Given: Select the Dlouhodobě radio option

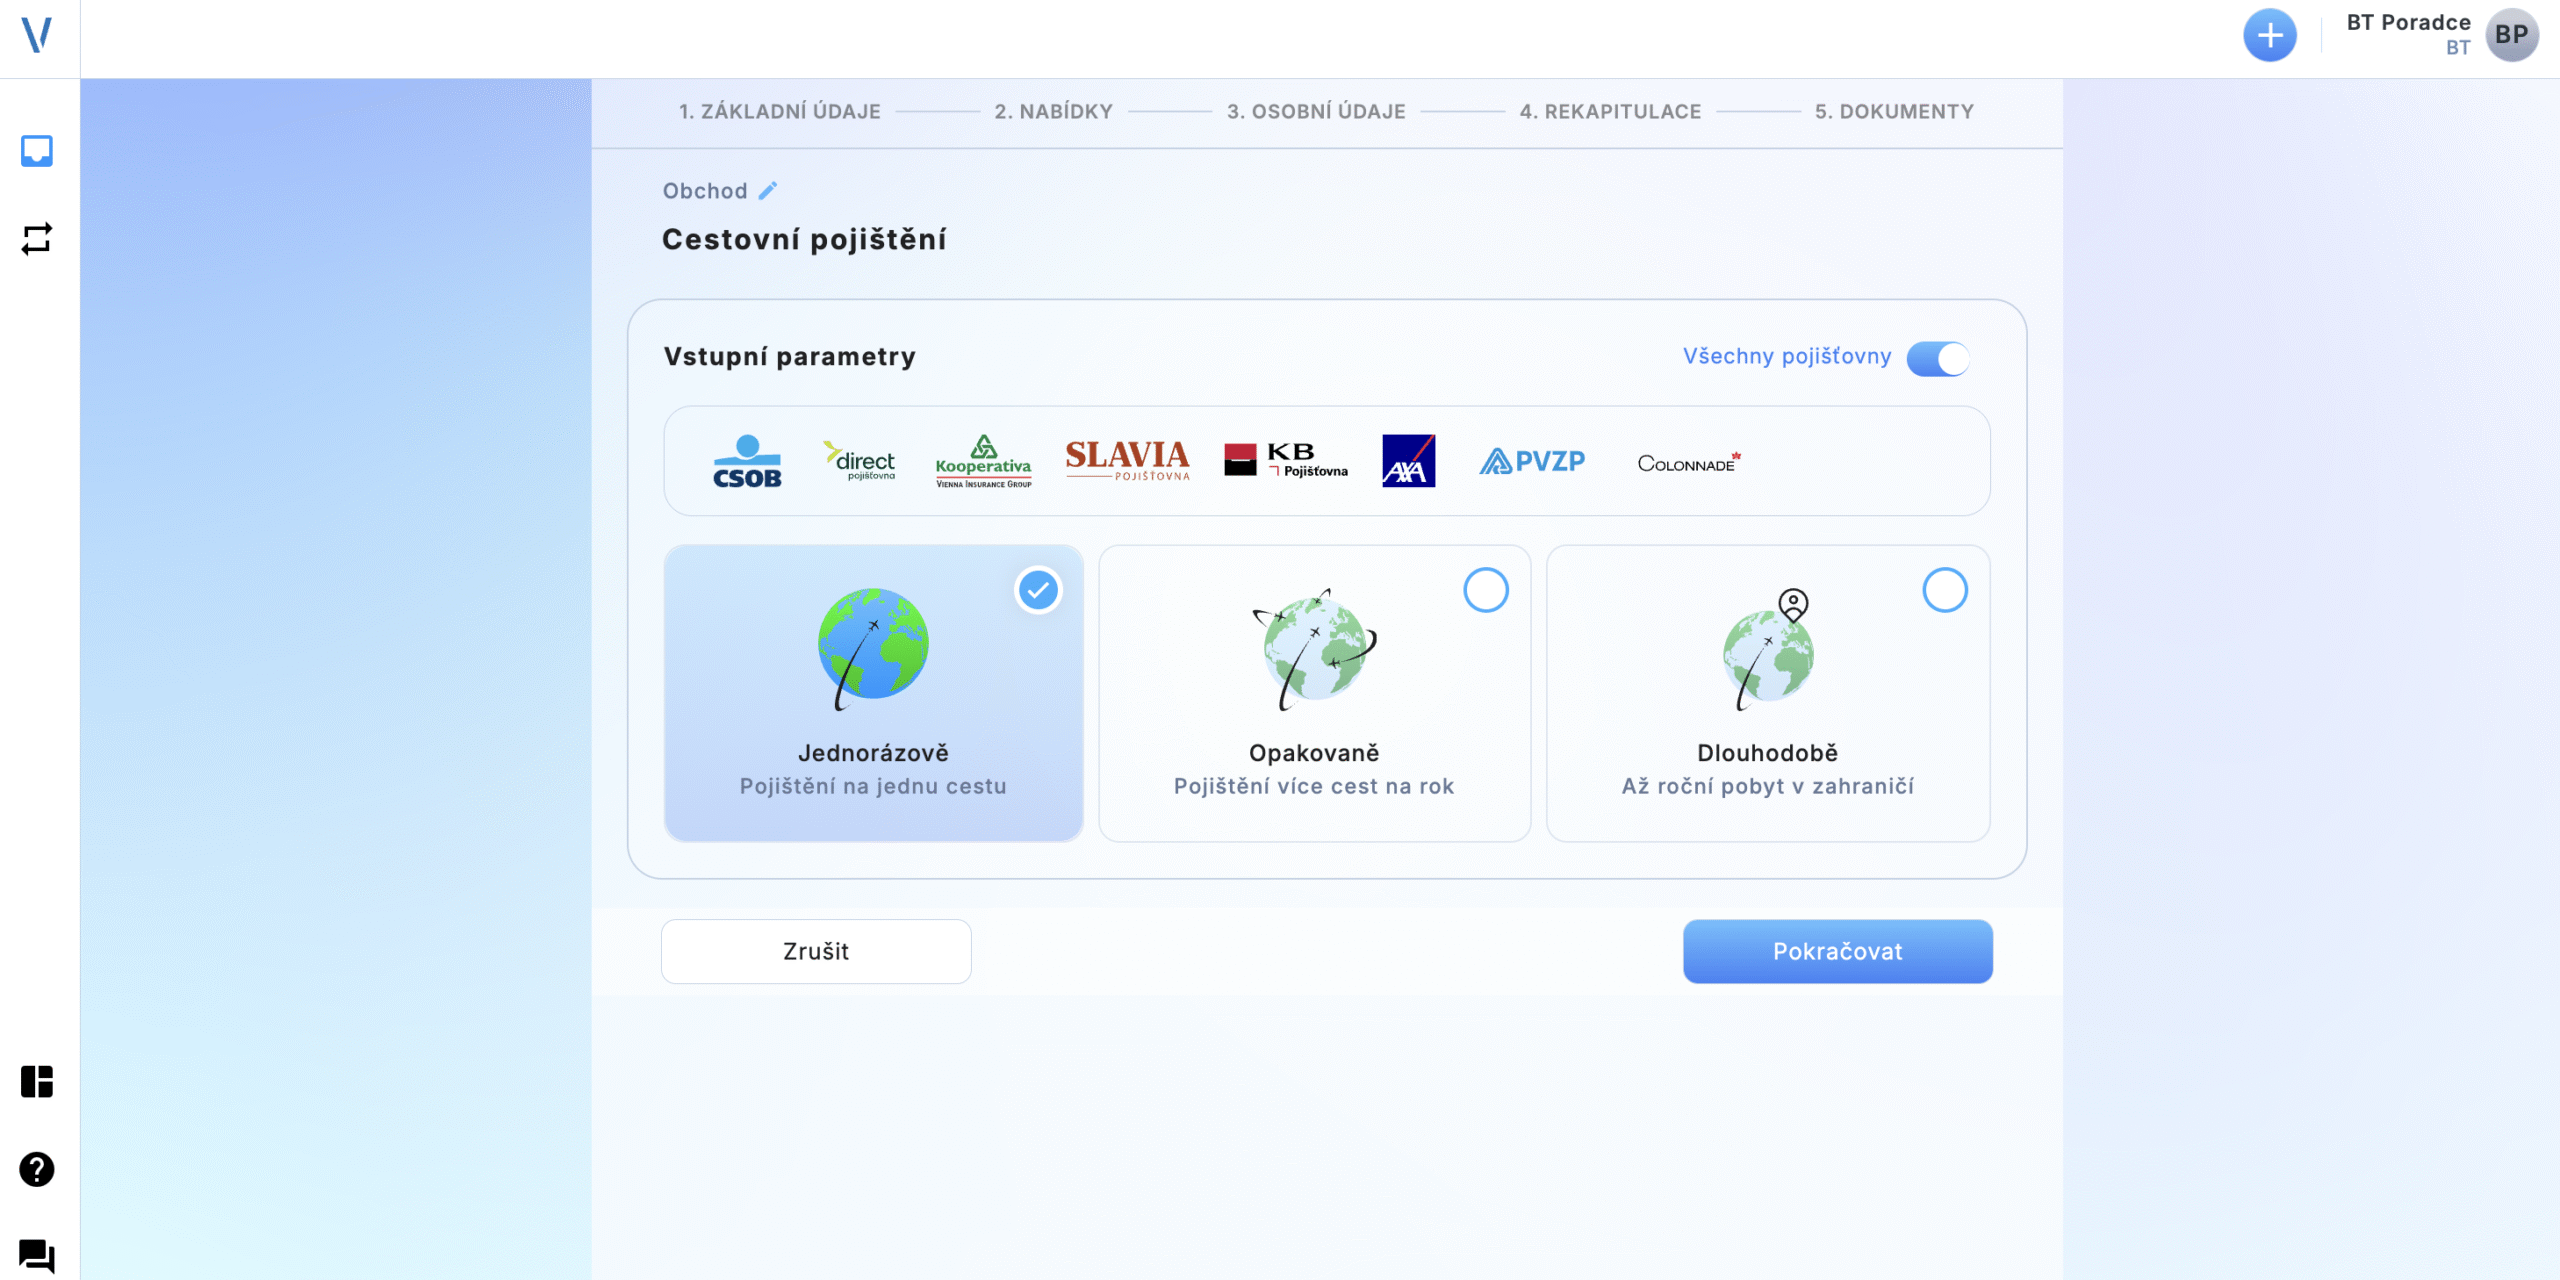Looking at the screenshot, I should click(x=1944, y=590).
